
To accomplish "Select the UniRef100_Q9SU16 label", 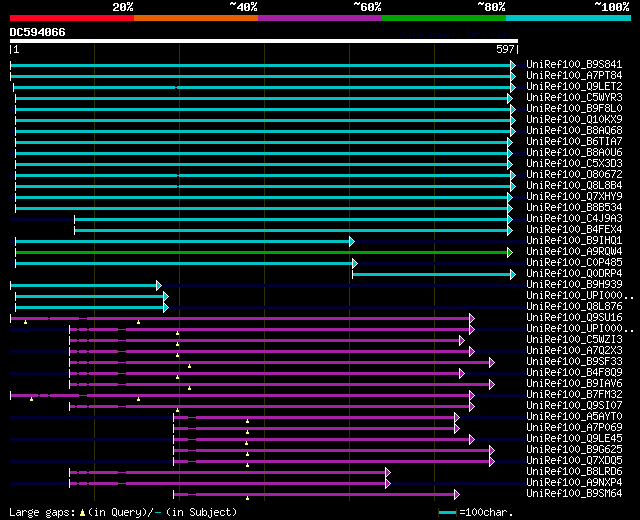I will [x=574, y=318].
